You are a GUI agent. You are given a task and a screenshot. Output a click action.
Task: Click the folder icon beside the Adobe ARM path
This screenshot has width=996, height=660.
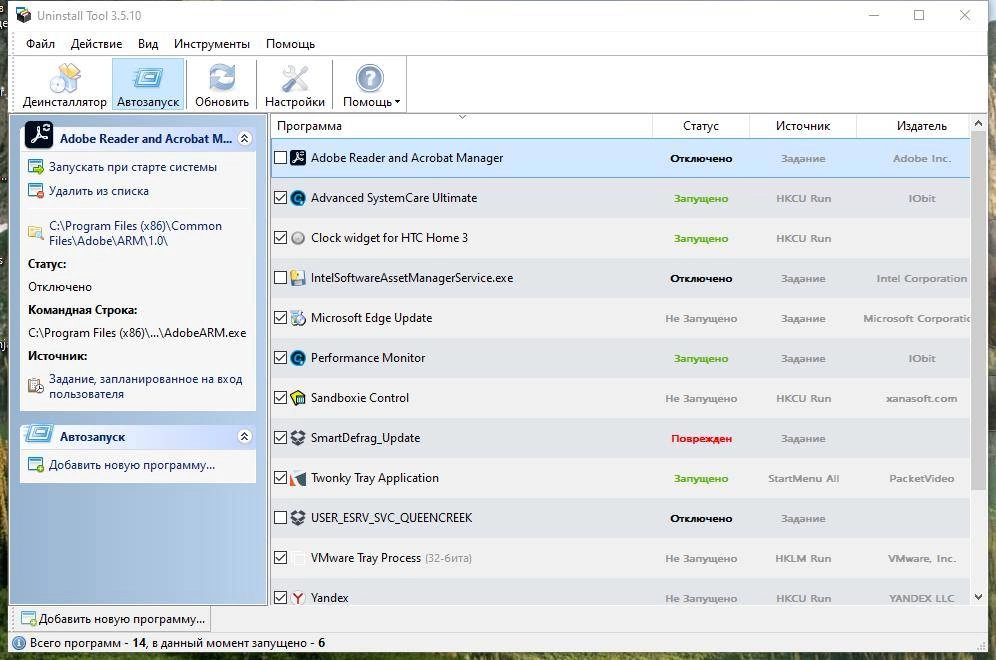coord(36,232)
